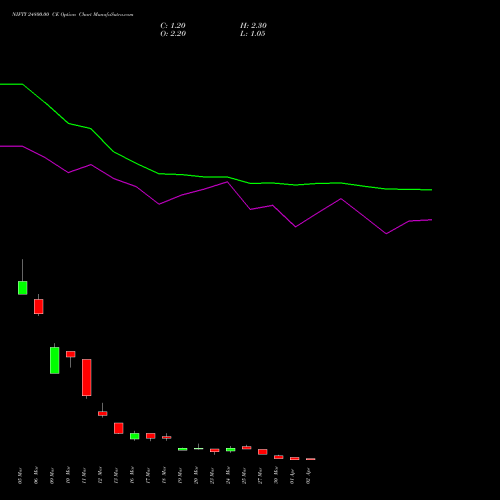Select the green candlestick above 05 Mar
The image size is (500, 500).
pos(23,288)
